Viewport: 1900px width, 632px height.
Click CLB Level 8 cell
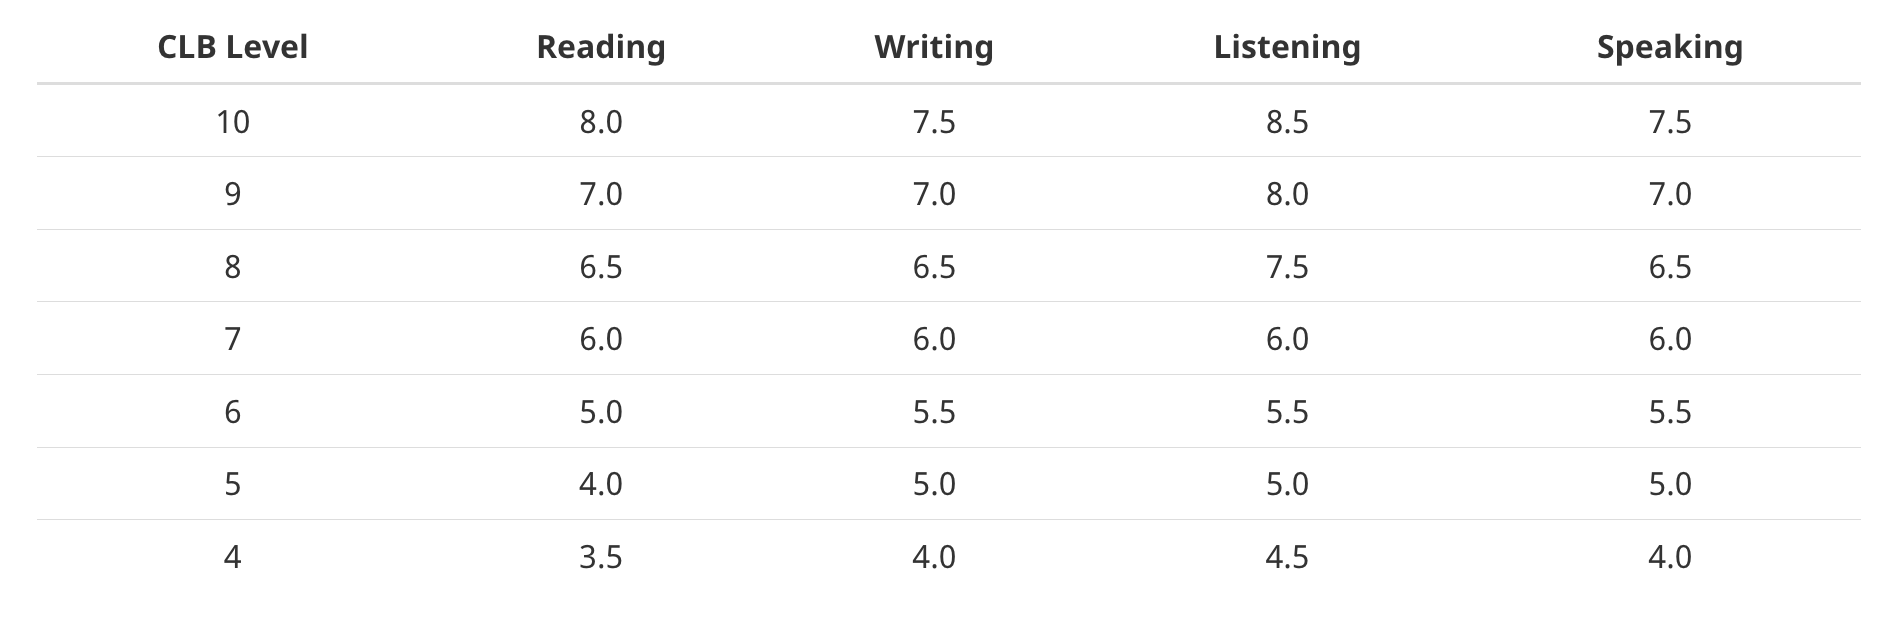[232, 267]
